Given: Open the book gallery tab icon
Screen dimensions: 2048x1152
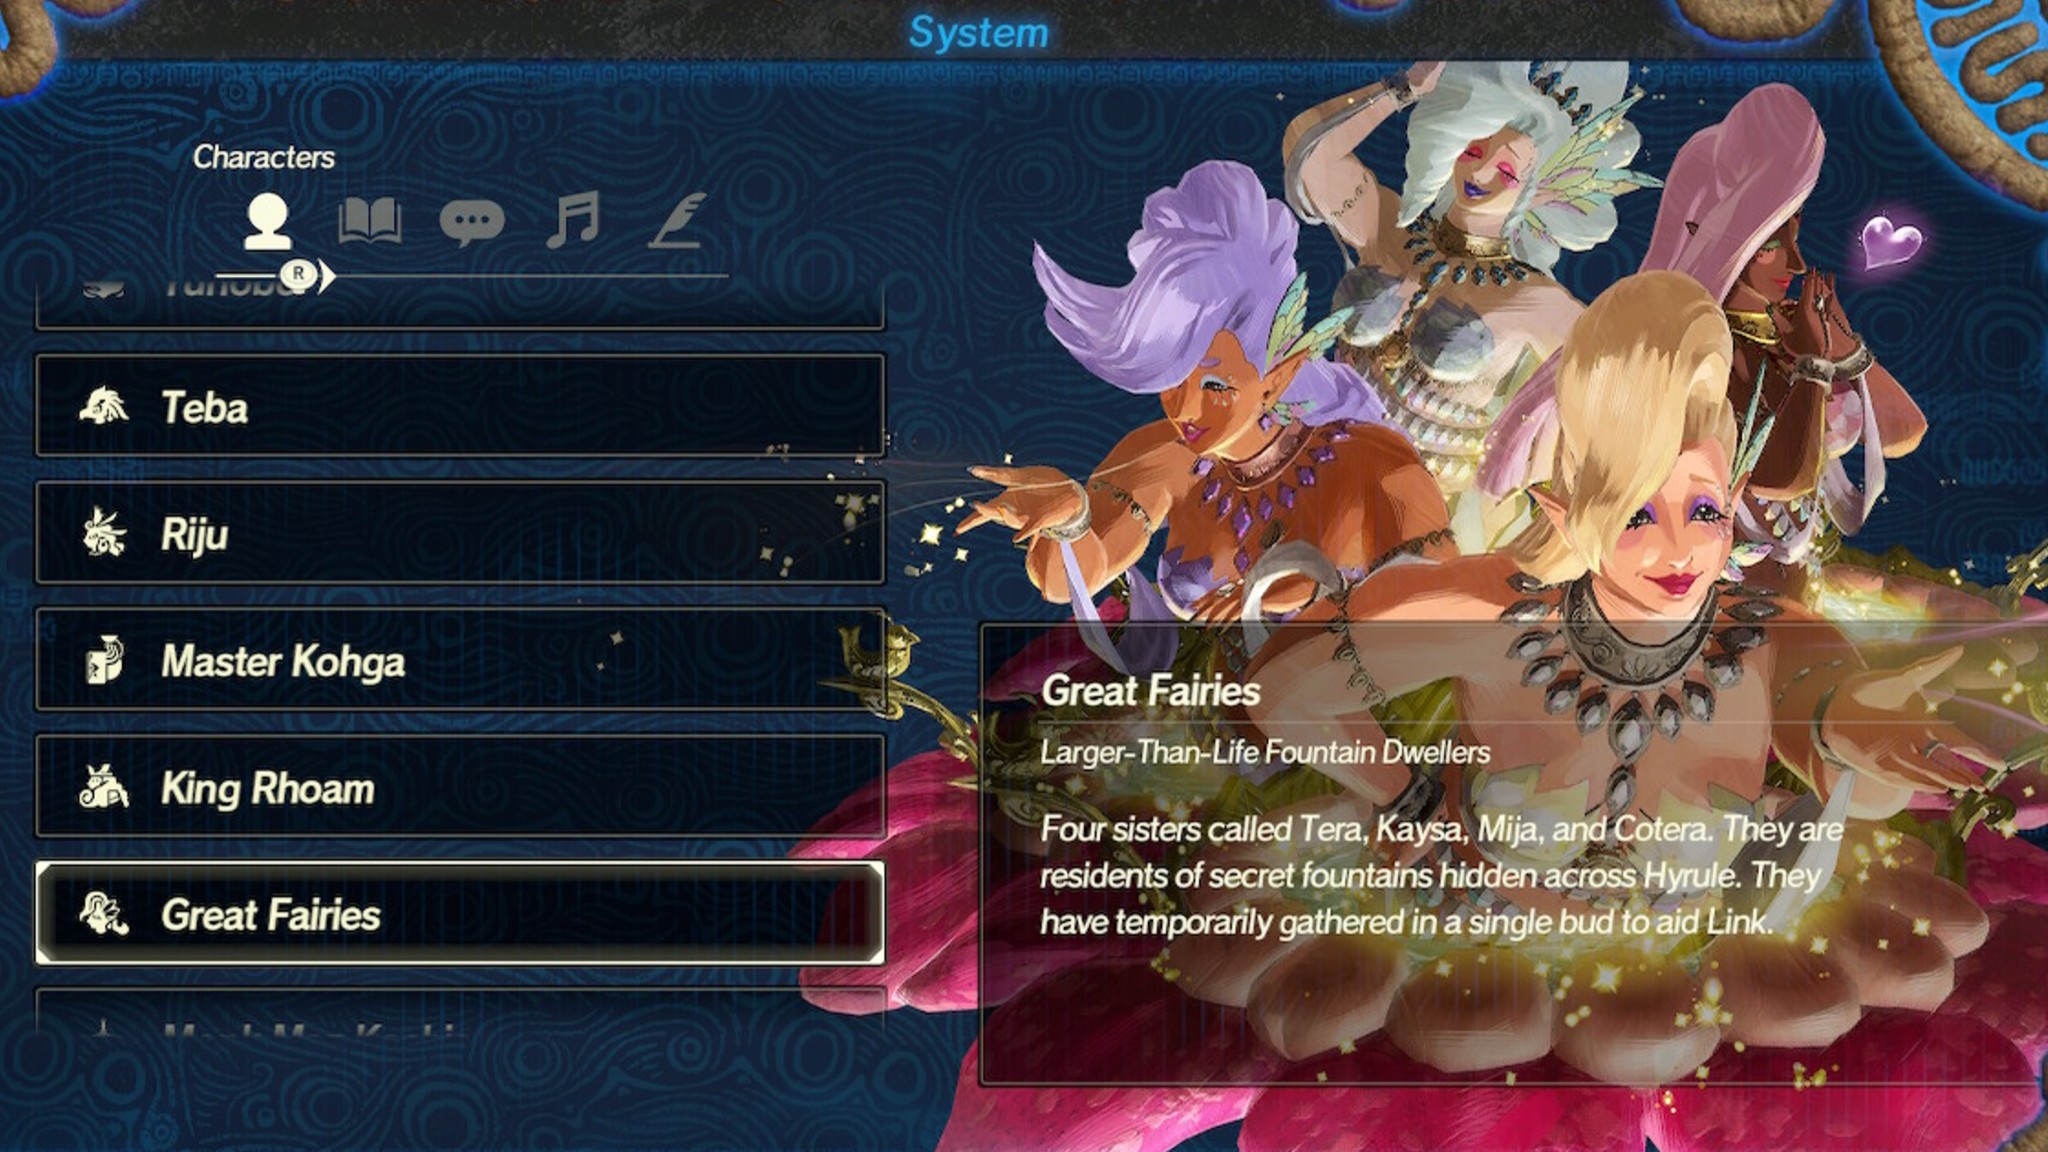Looking at the screenshot, I should (370, 221).
